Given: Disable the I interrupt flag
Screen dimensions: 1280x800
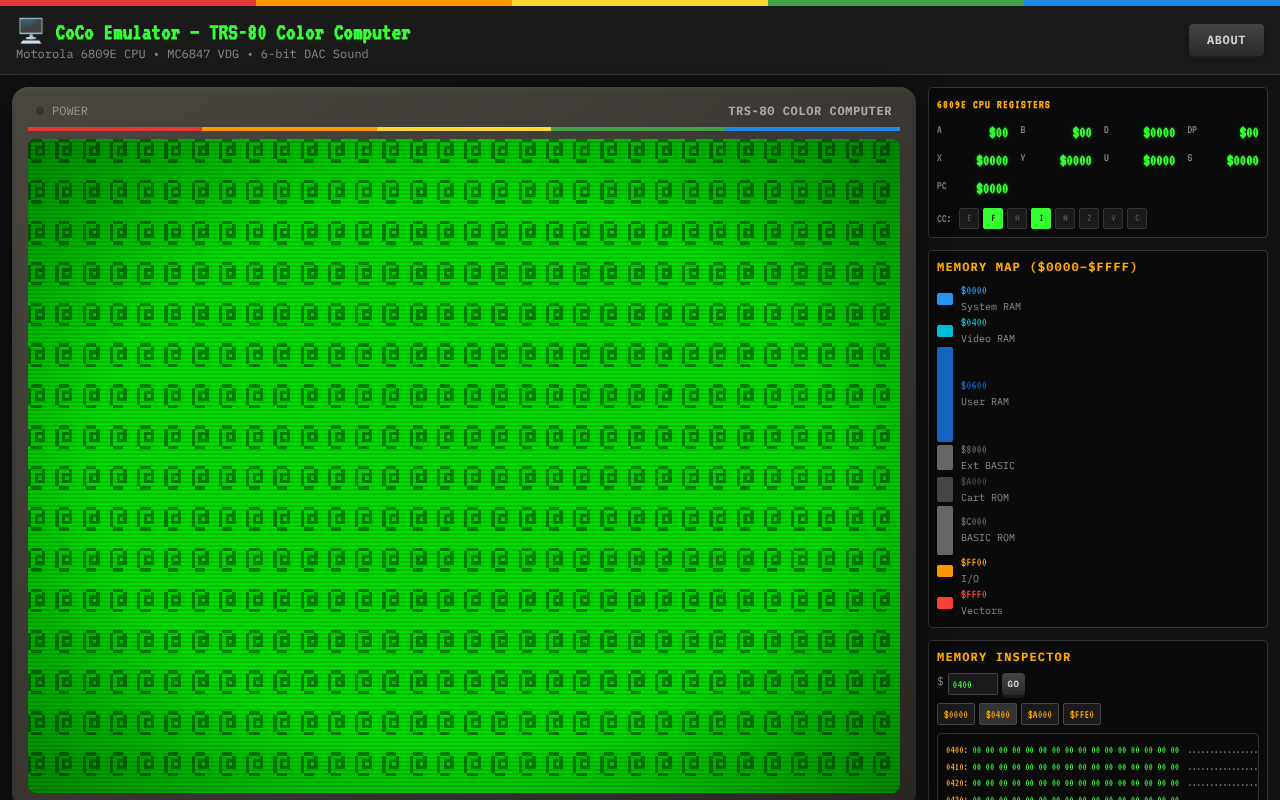Looking at the screenshot, I should pos(1040,218).
